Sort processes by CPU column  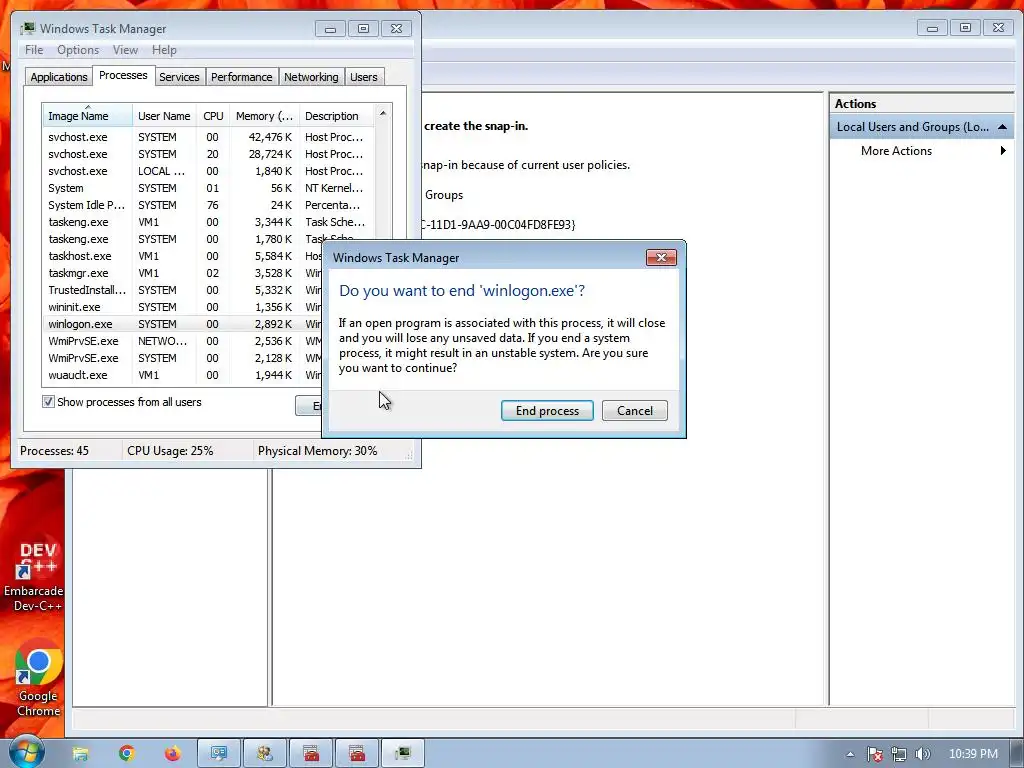pyautogui.click(x=213, y=116)
